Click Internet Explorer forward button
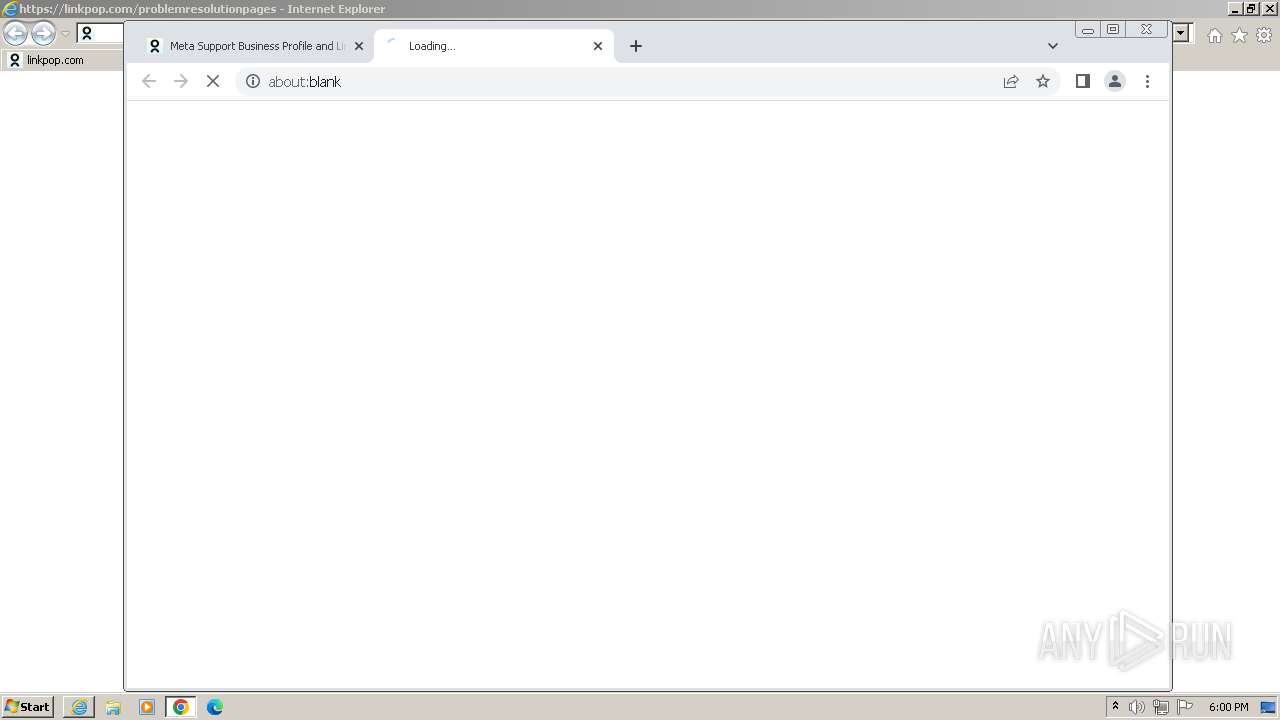The image size is (1280, 720). (43, 33)
